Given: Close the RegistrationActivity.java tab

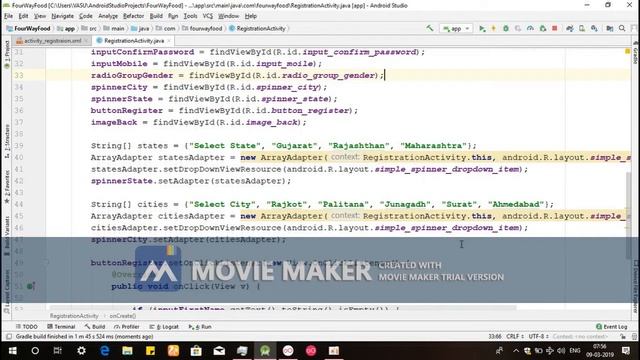Looking at the screenshot, I should (x=169, y=41).
